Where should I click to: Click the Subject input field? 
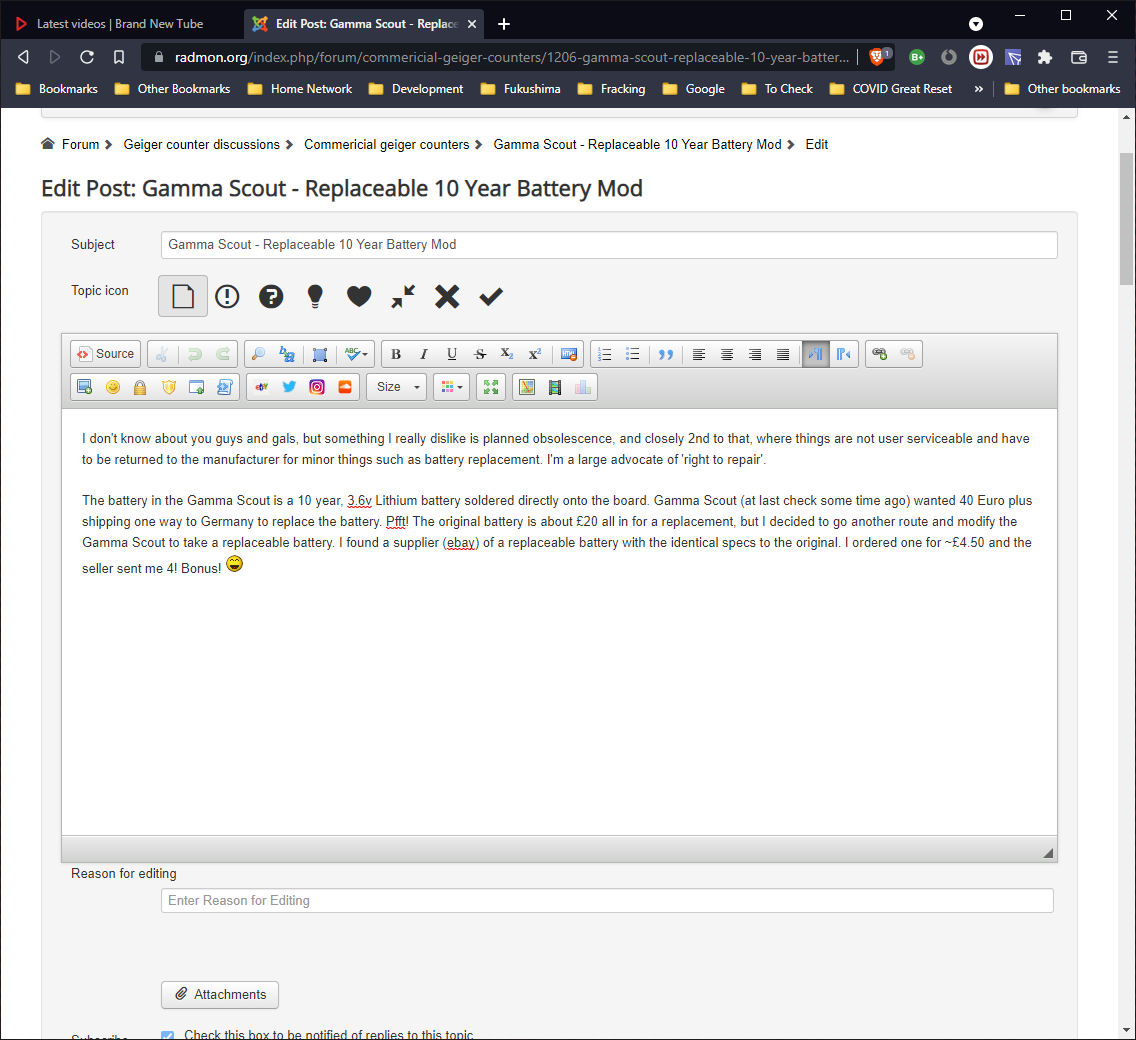click(x=609, y=245)
